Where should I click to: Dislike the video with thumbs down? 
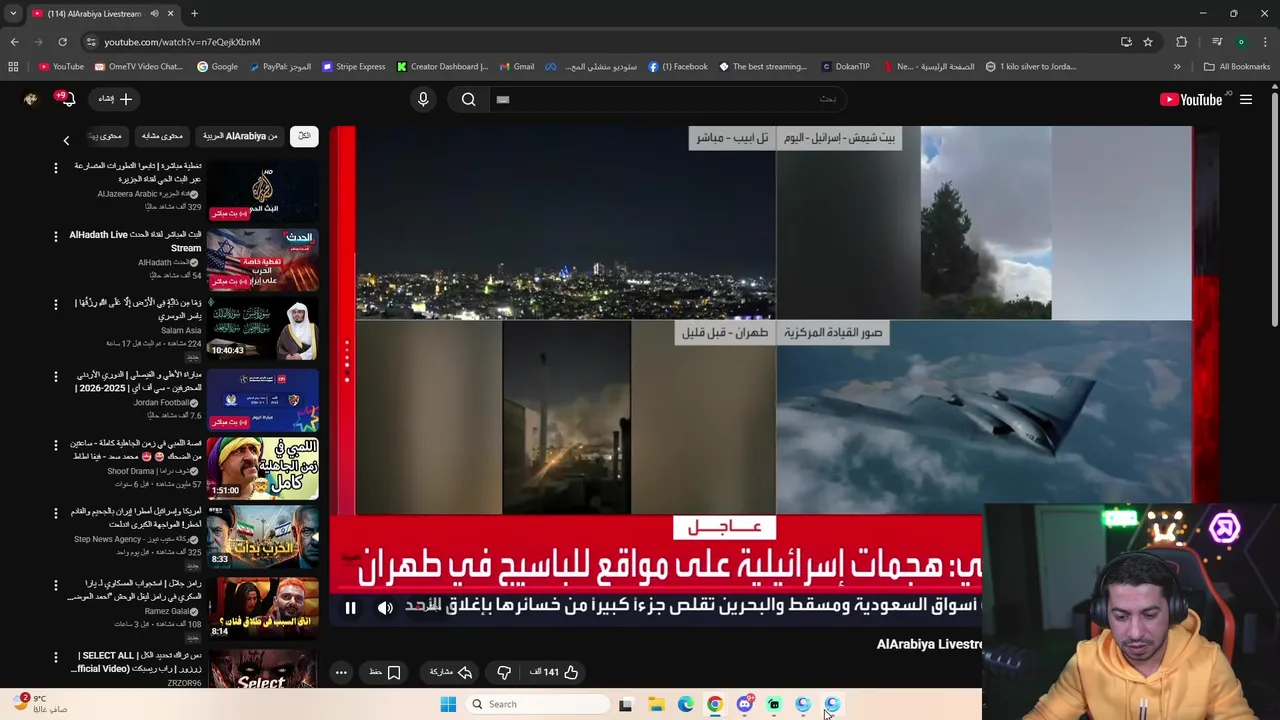[x=504, y=672]
